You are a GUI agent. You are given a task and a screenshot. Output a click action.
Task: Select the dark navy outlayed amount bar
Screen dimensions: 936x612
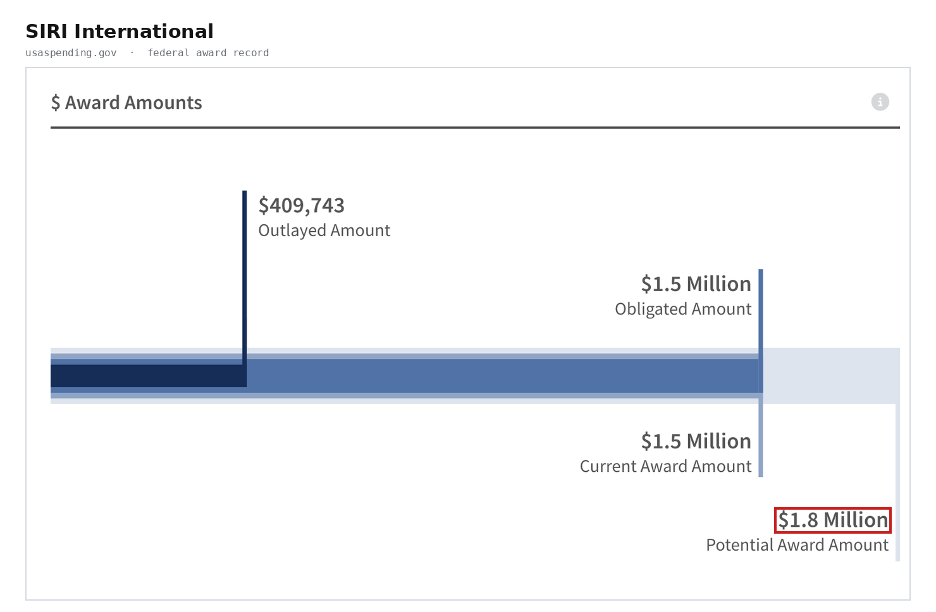click(149, 376)
